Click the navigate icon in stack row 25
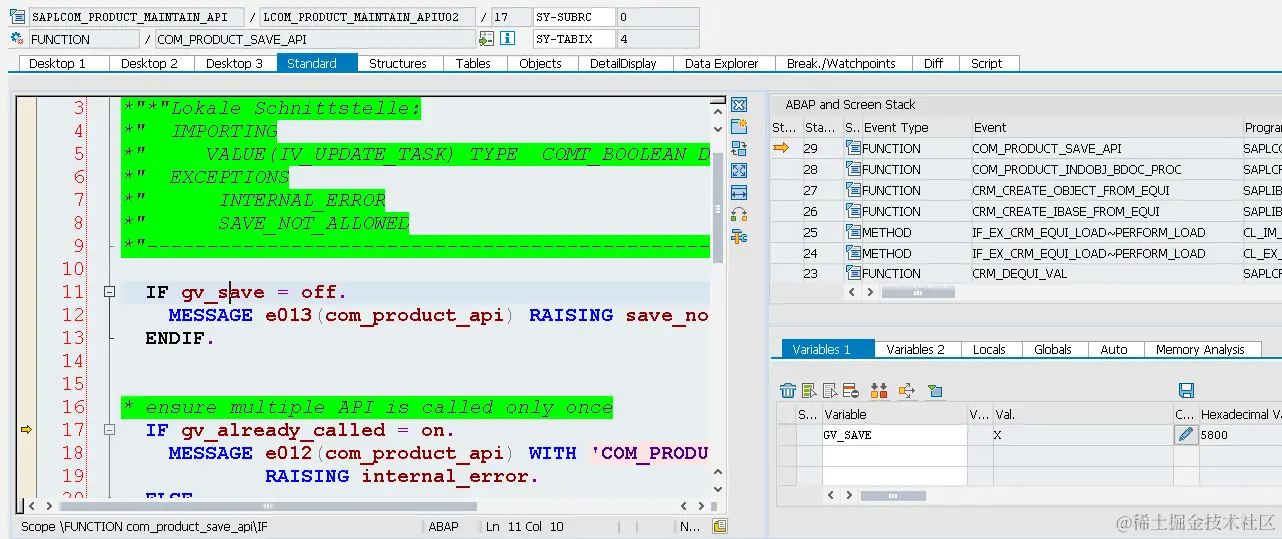The width and height of the screenshot is (1282, 539). tap(853, 232)
